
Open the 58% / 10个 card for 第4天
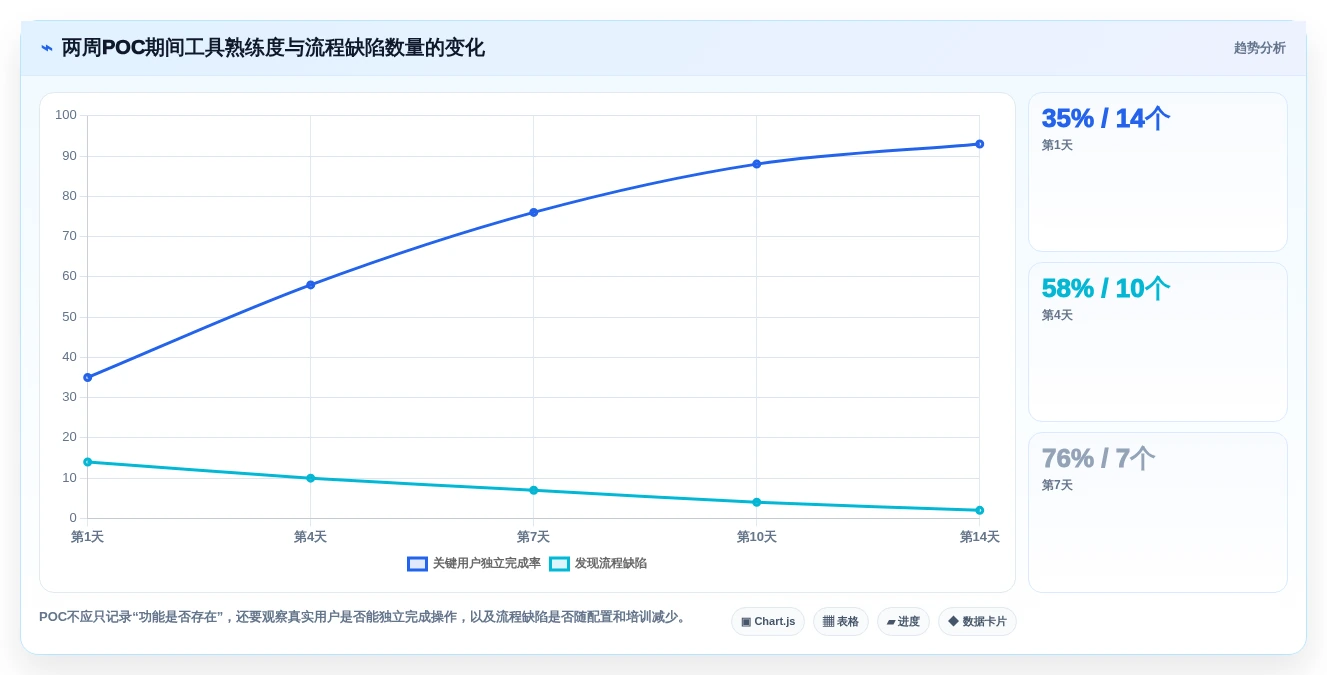point(1158,342)
